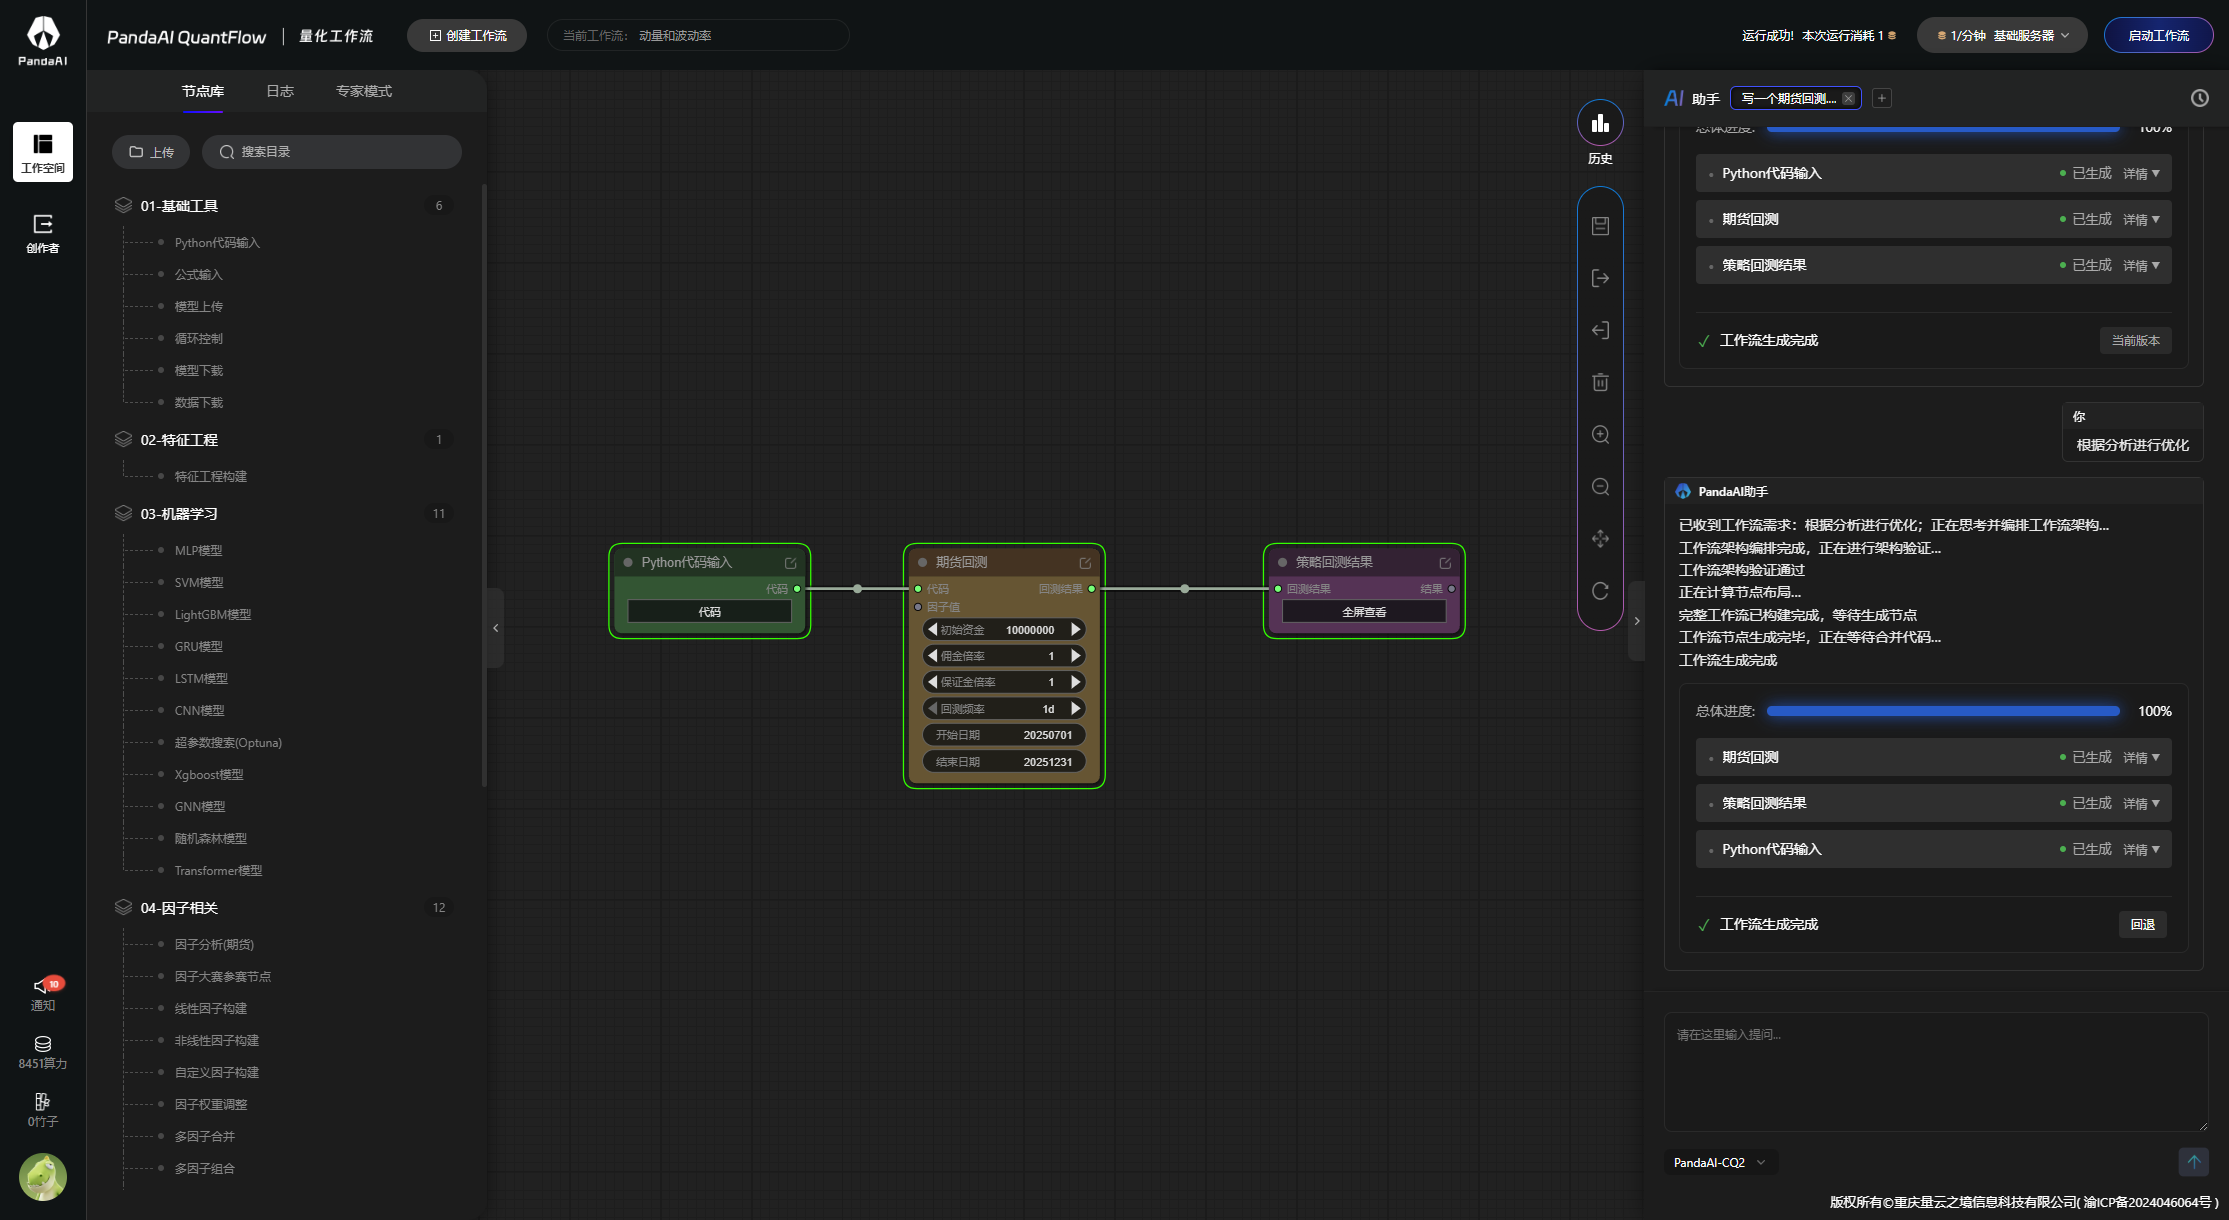Expand 详情 for 期货回测 above 回退
Viewport: 2229px width, 1220px height.
tap(2141, 758)
